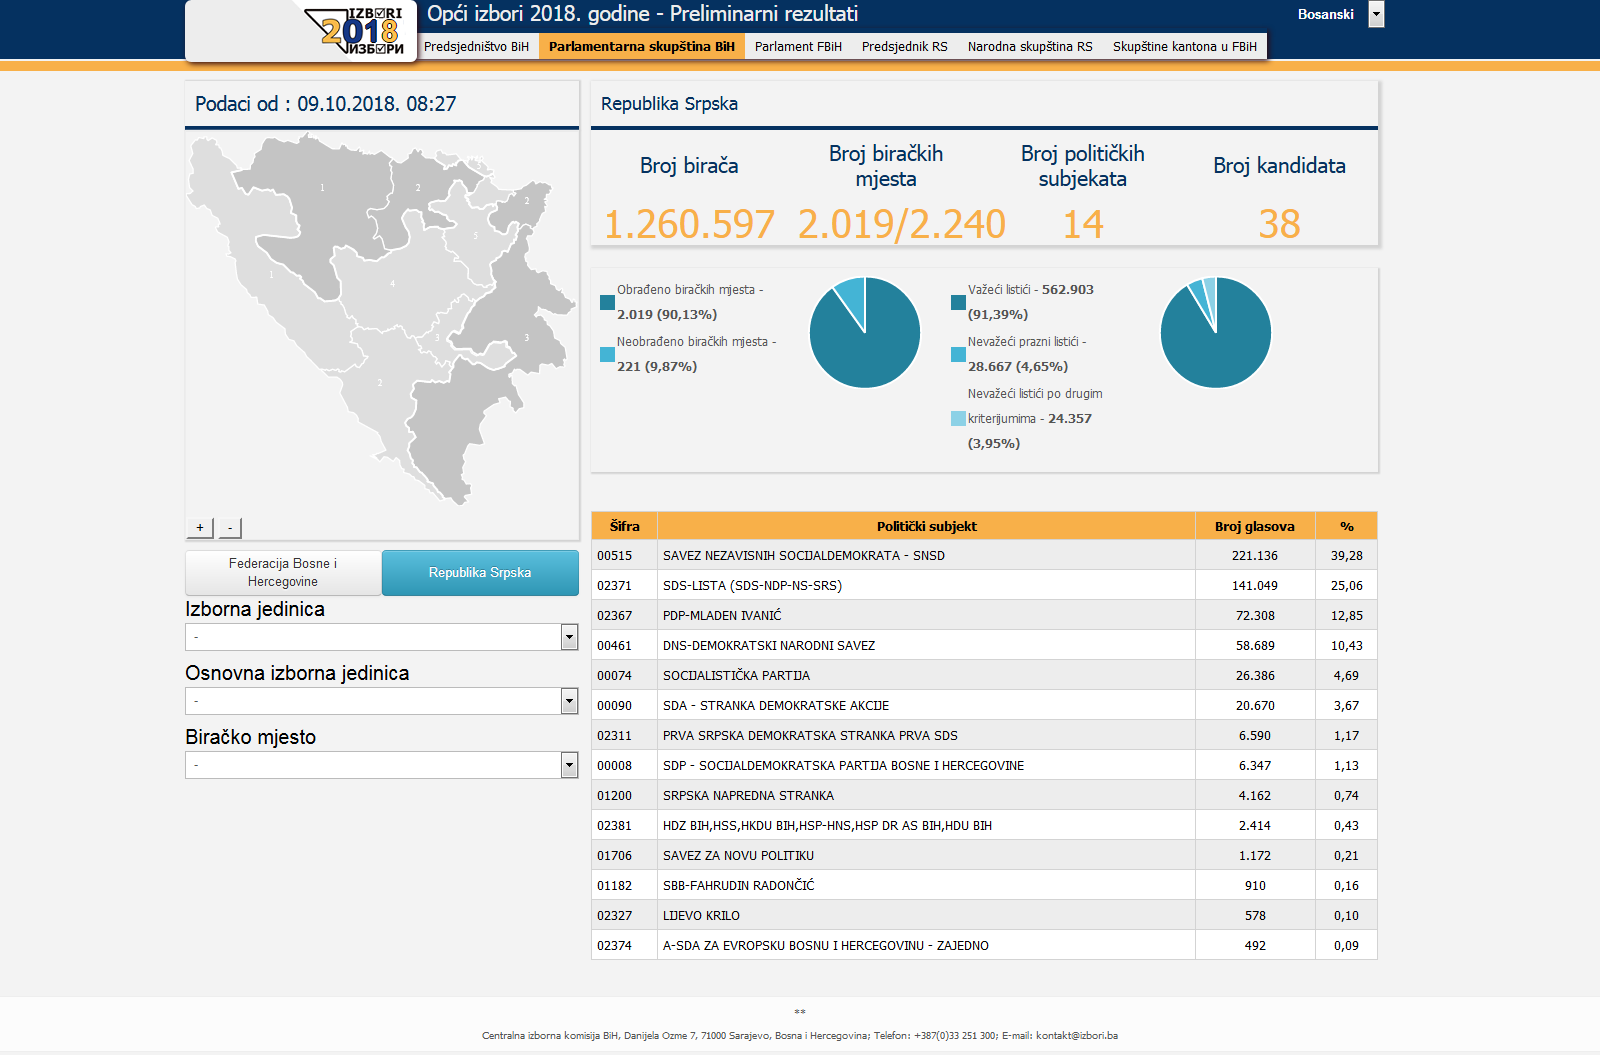Switch to Predsjedništvo BiH tab

(476, 46)
